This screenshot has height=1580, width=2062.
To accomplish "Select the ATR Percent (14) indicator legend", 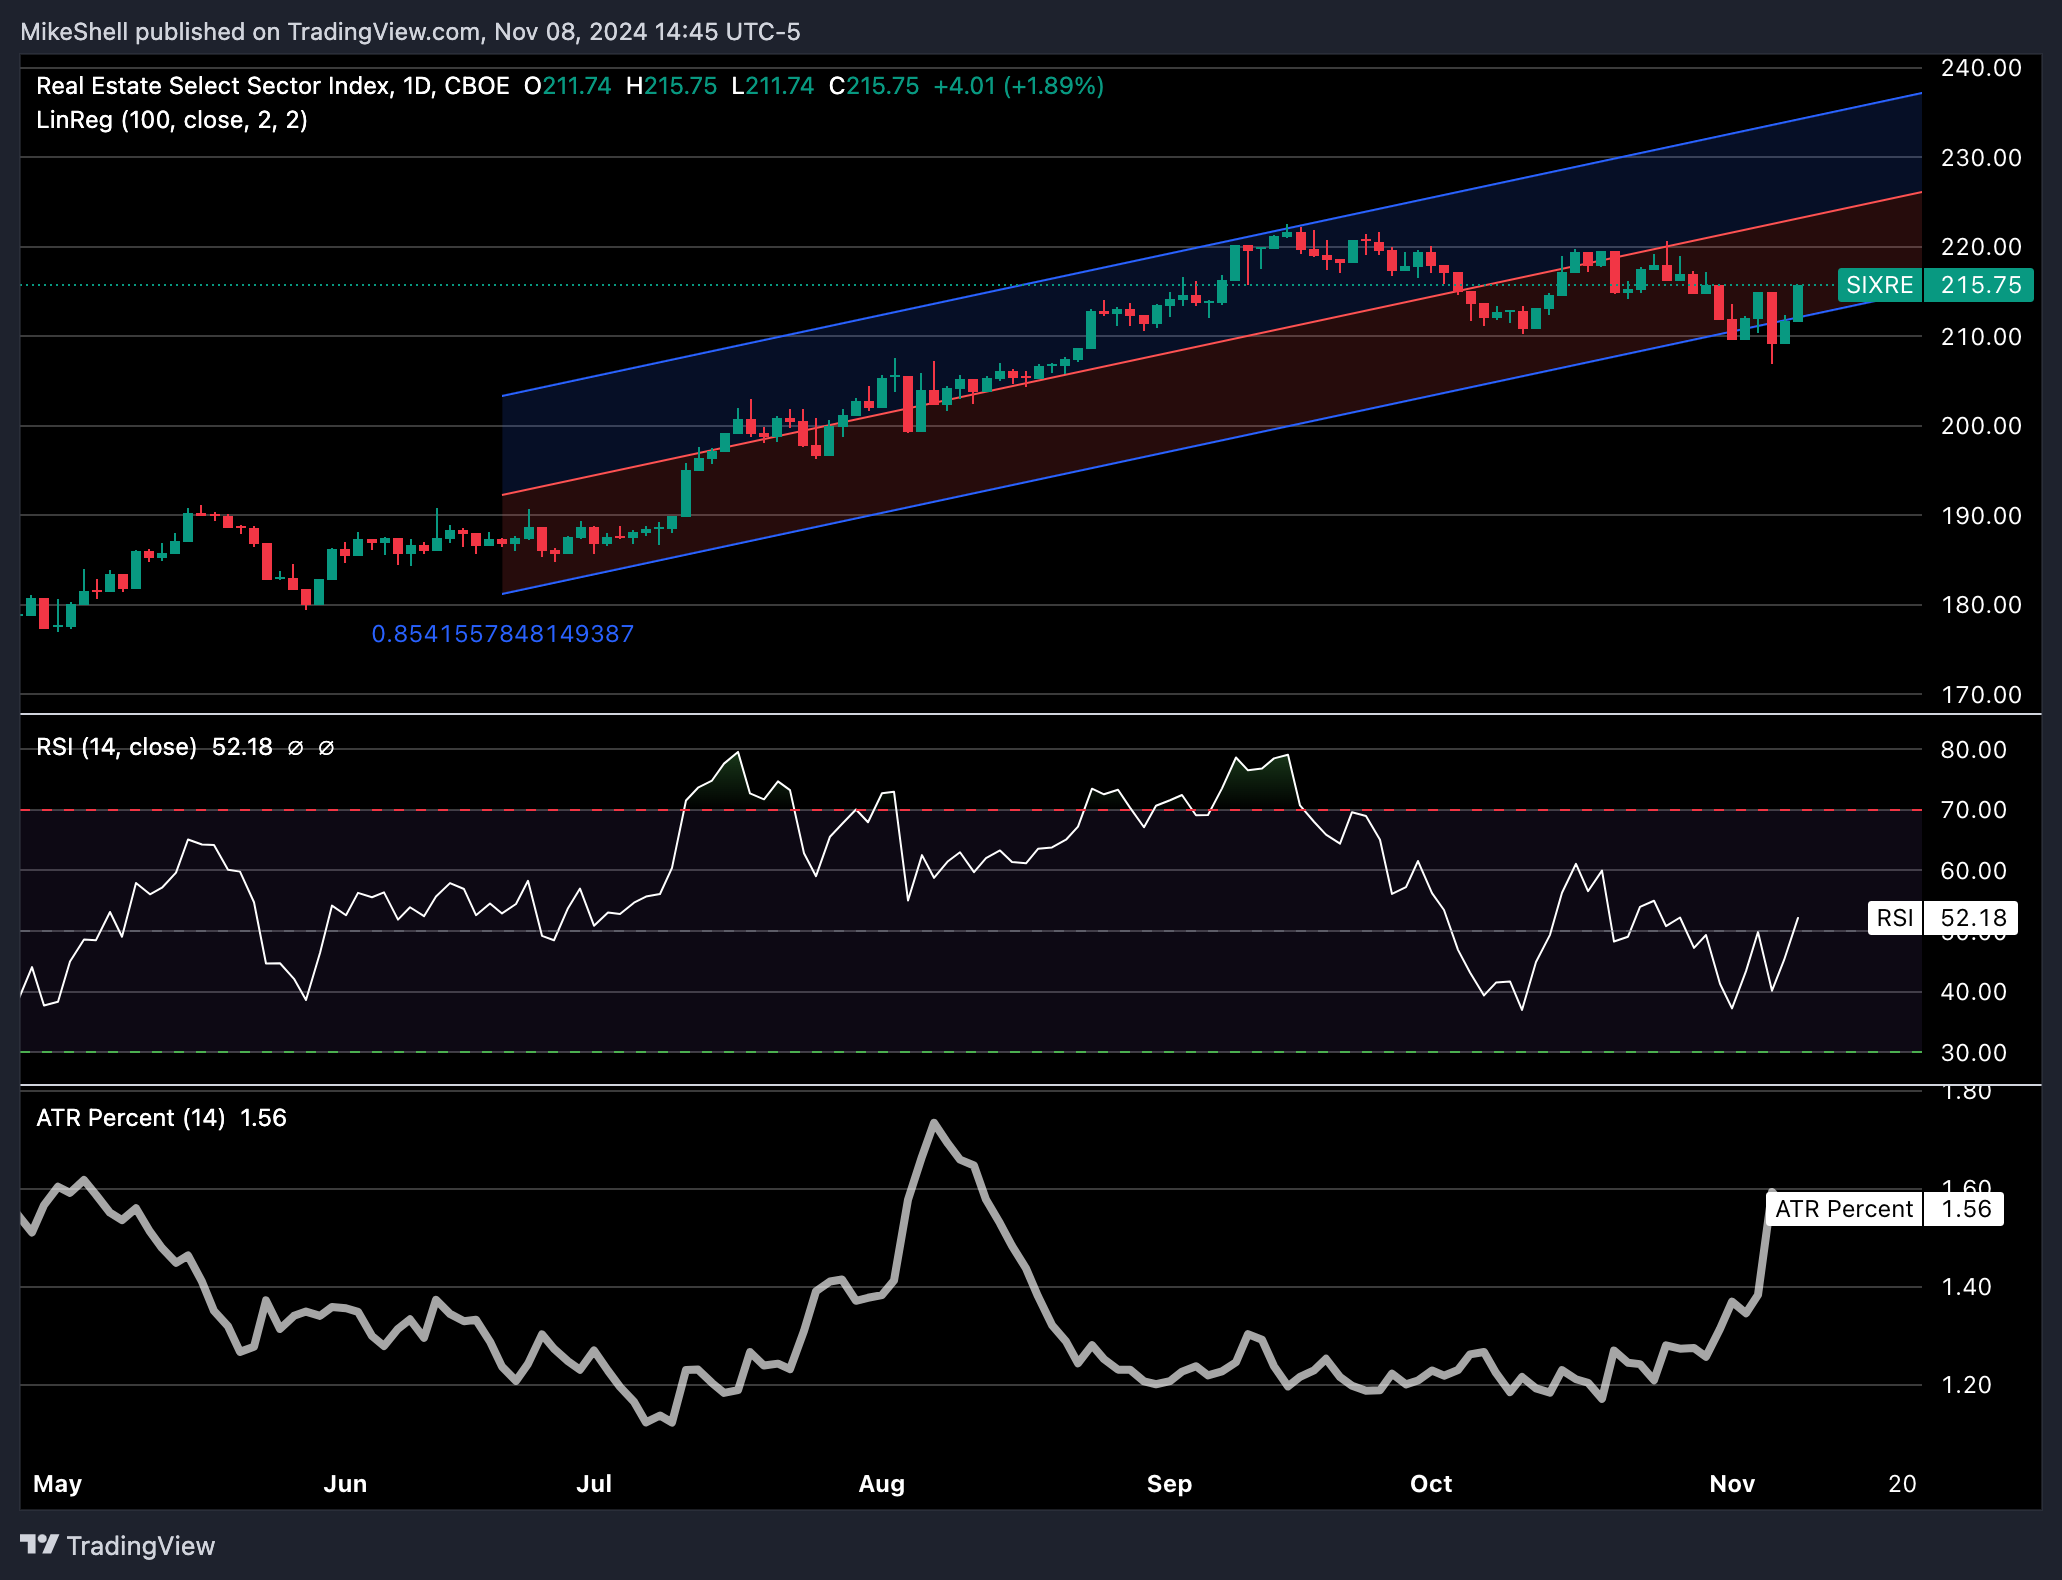I will pos(130,1118).
